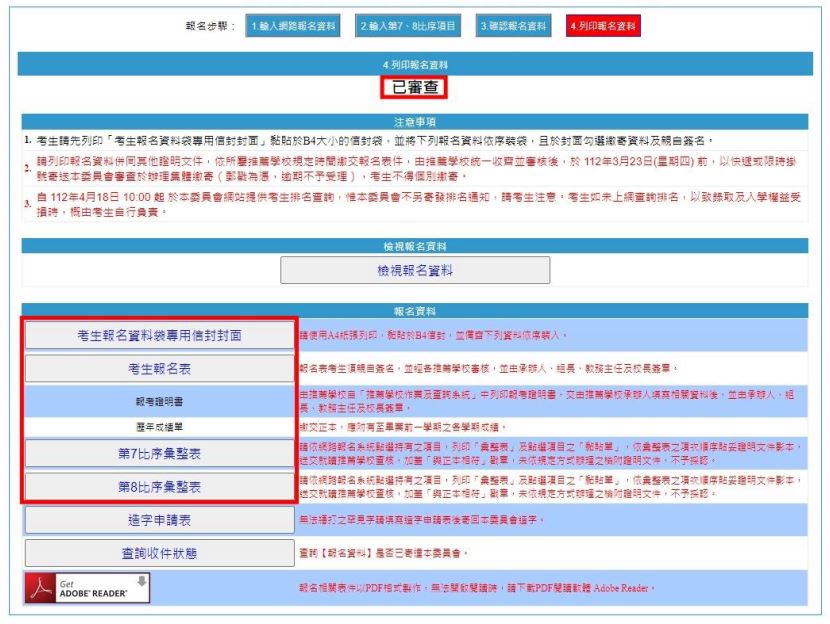
Task: Click description about A4 paper printing
Action: tap(433, 336)
